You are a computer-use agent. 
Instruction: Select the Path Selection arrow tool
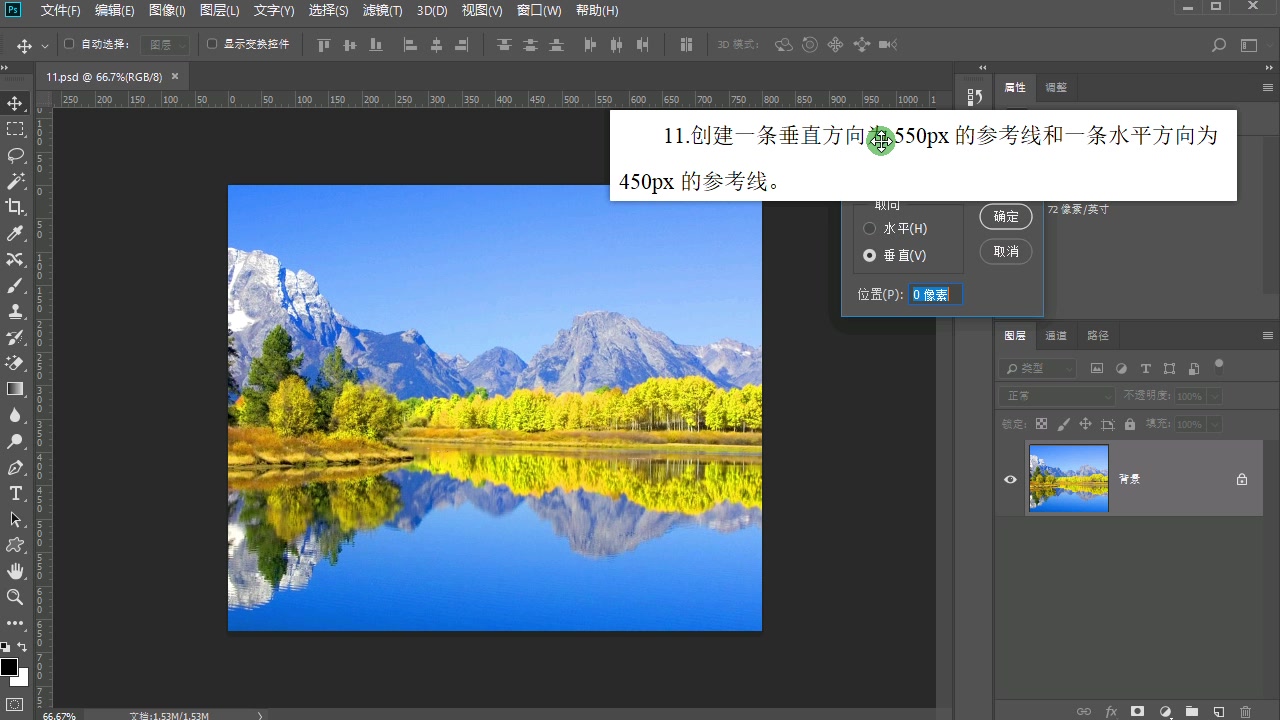click(15, 519)
